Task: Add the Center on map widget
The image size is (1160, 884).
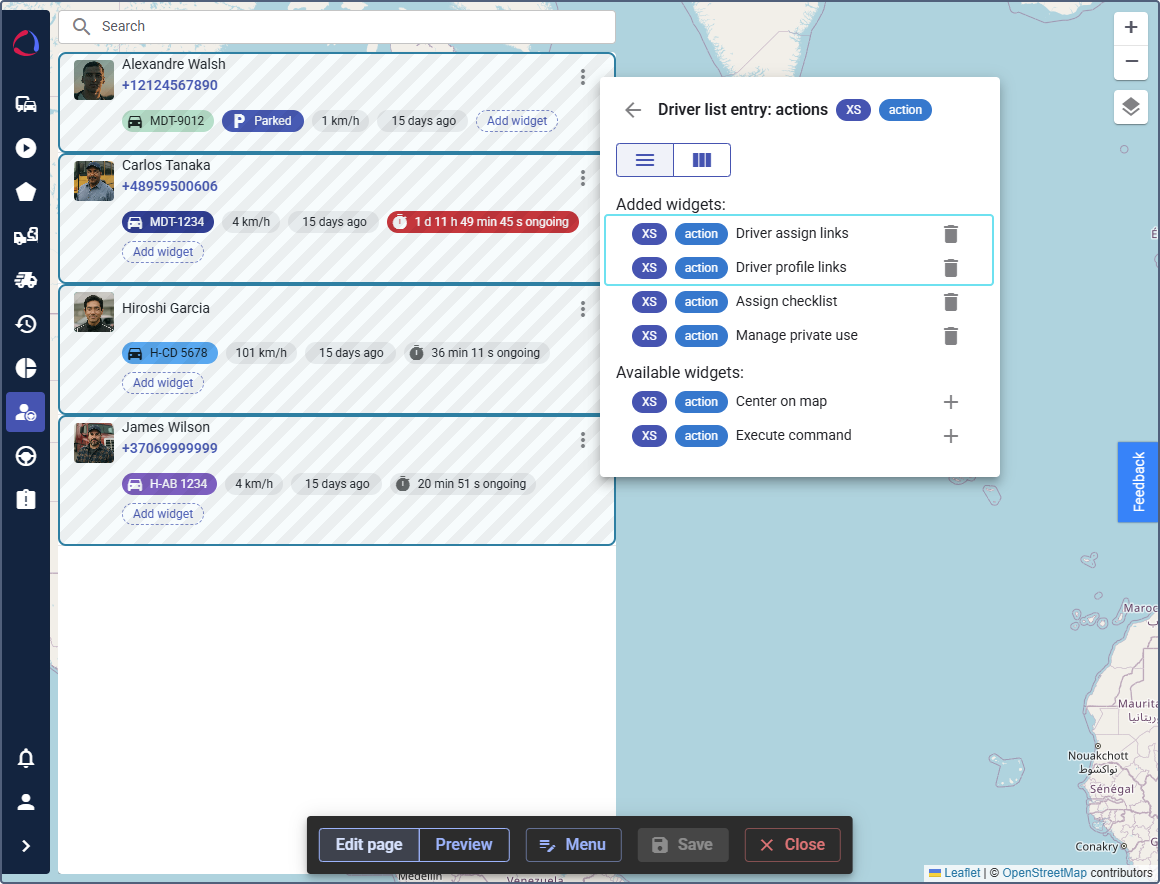Action: pyautogui.click(x=951, y=402)
